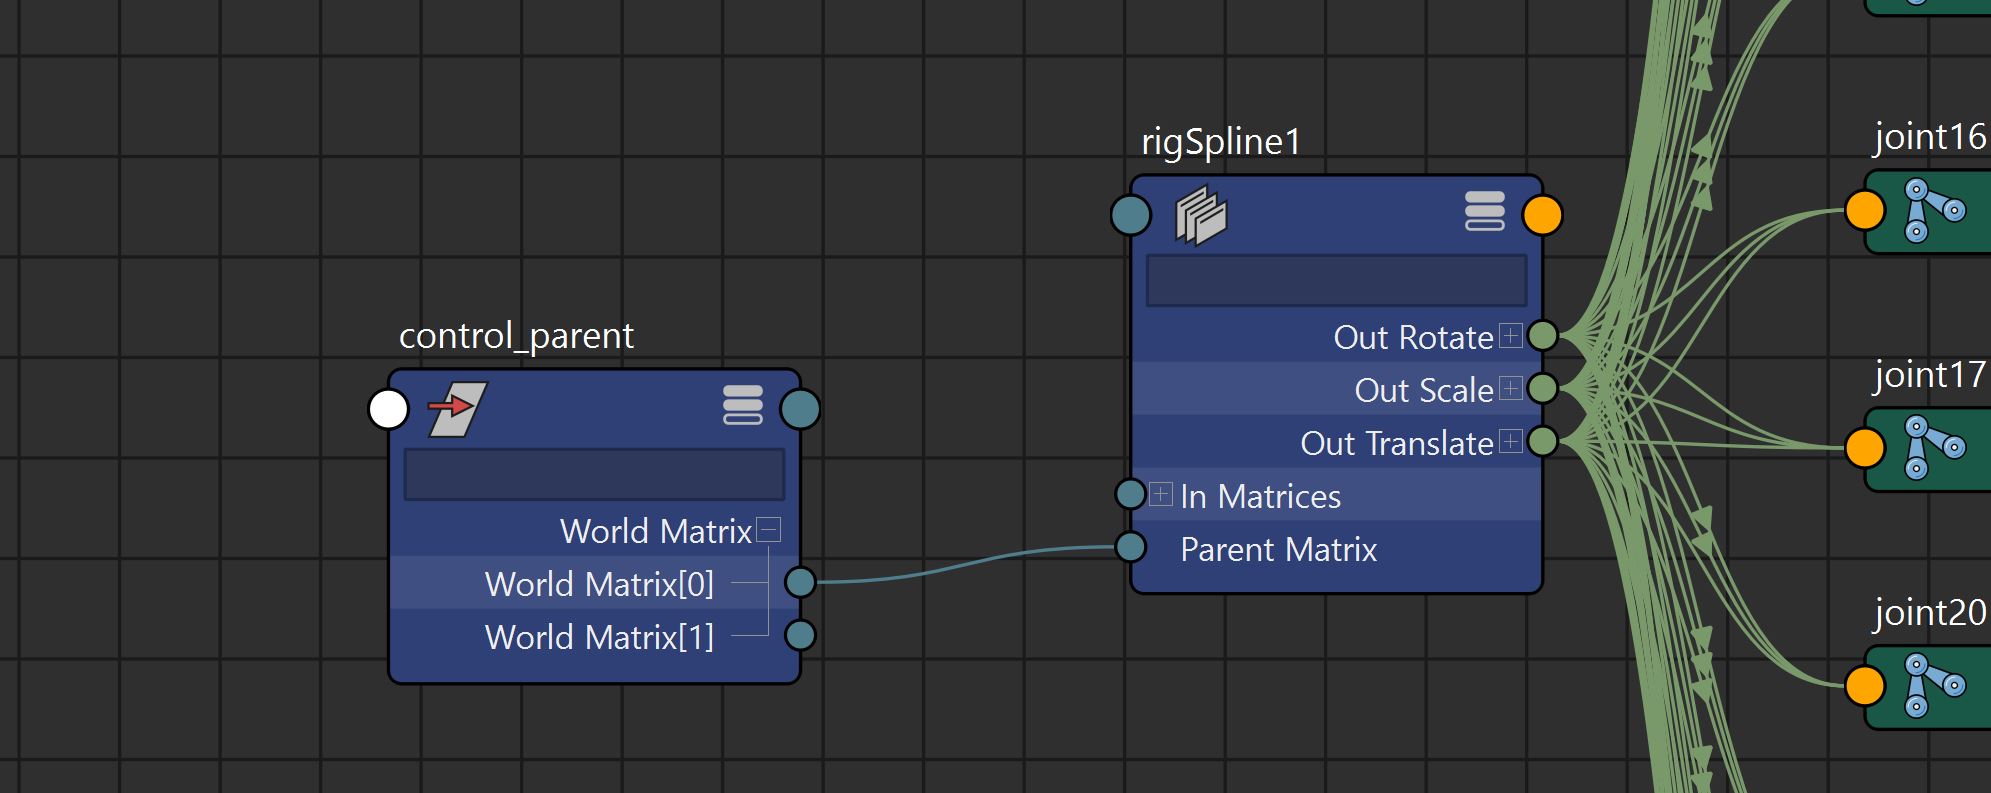
Task: Select the In Matrices attribute label
Action: [1260, 496]
